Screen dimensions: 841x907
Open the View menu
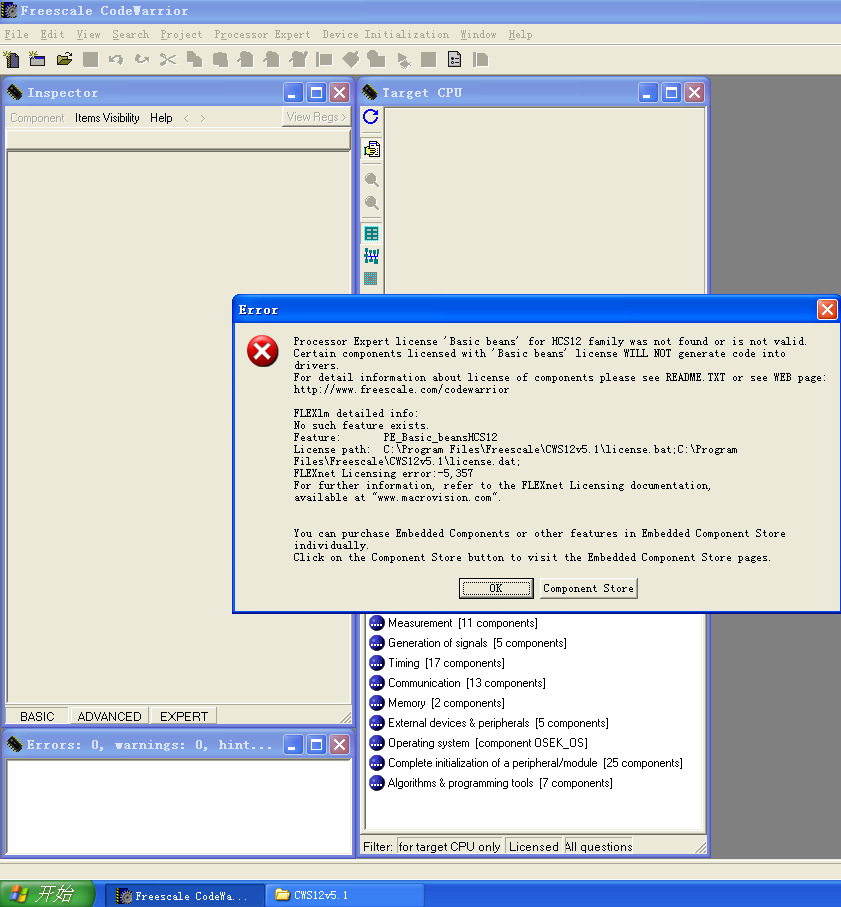(x=88, y=35)
